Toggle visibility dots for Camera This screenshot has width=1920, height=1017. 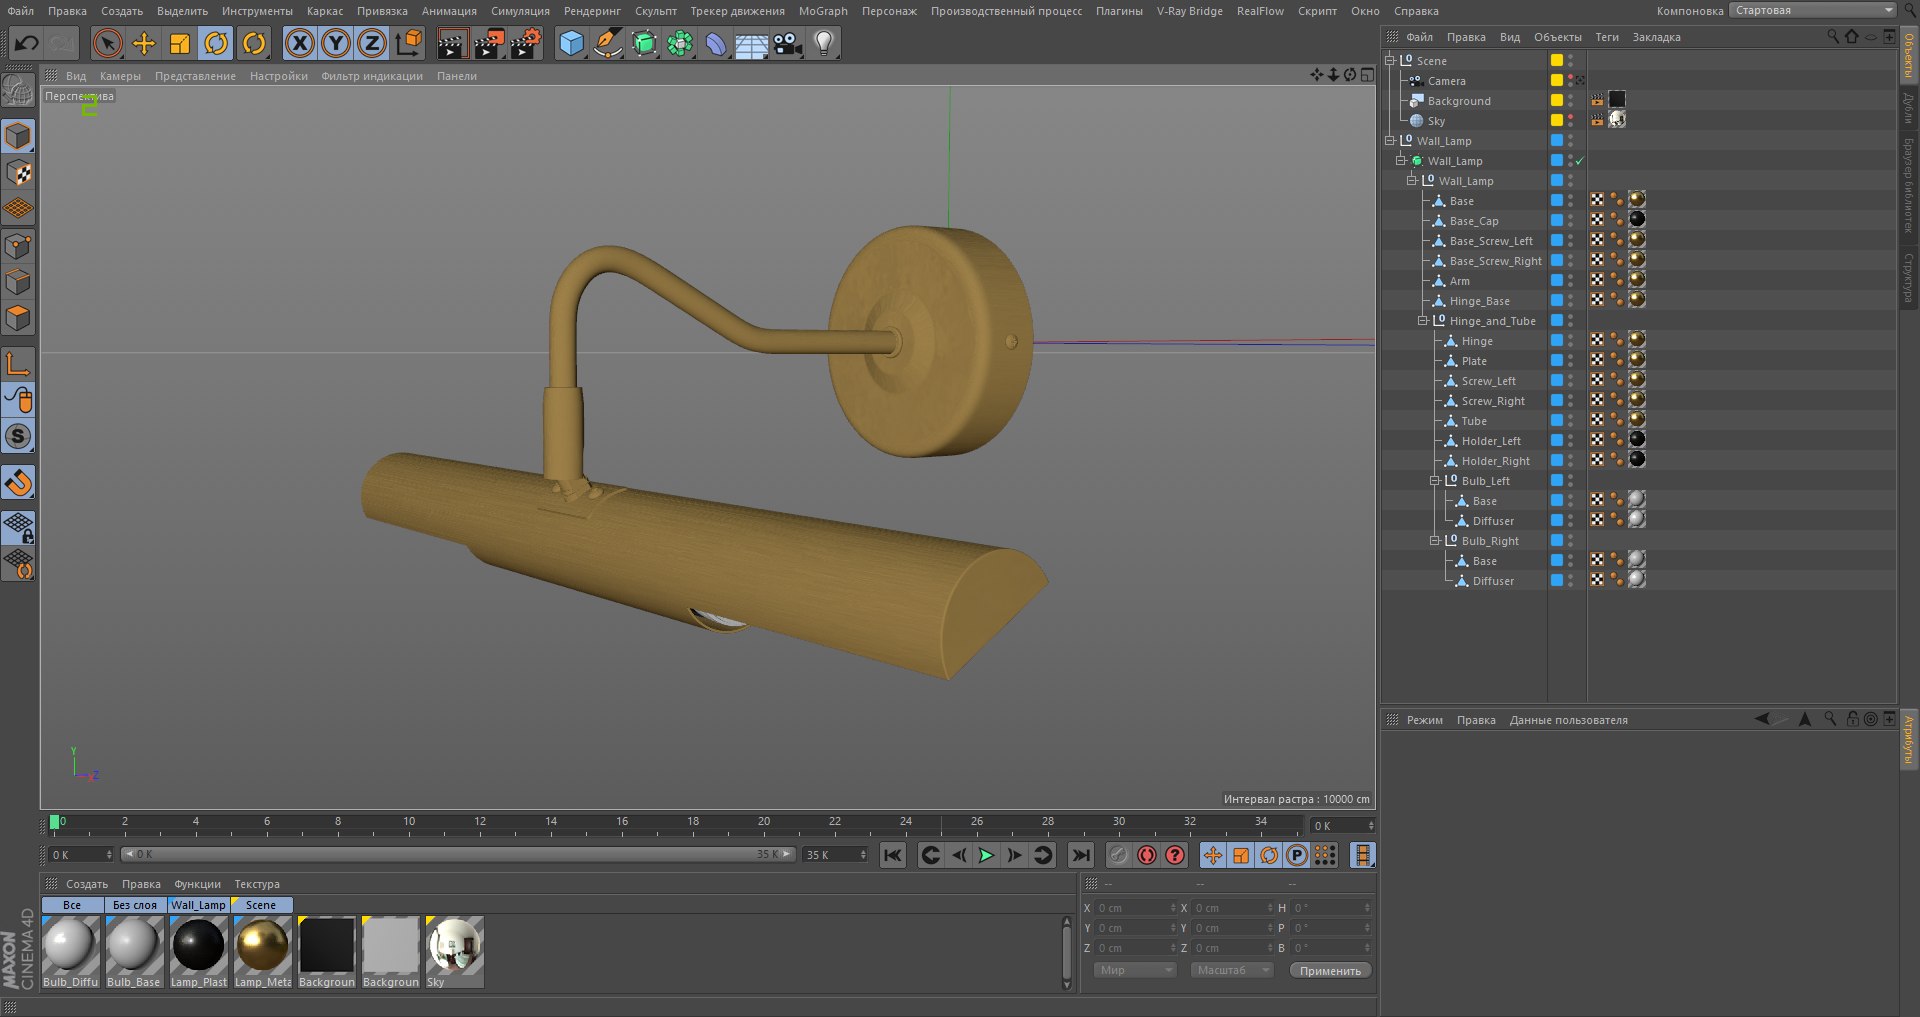click(x=1570, y=80)
